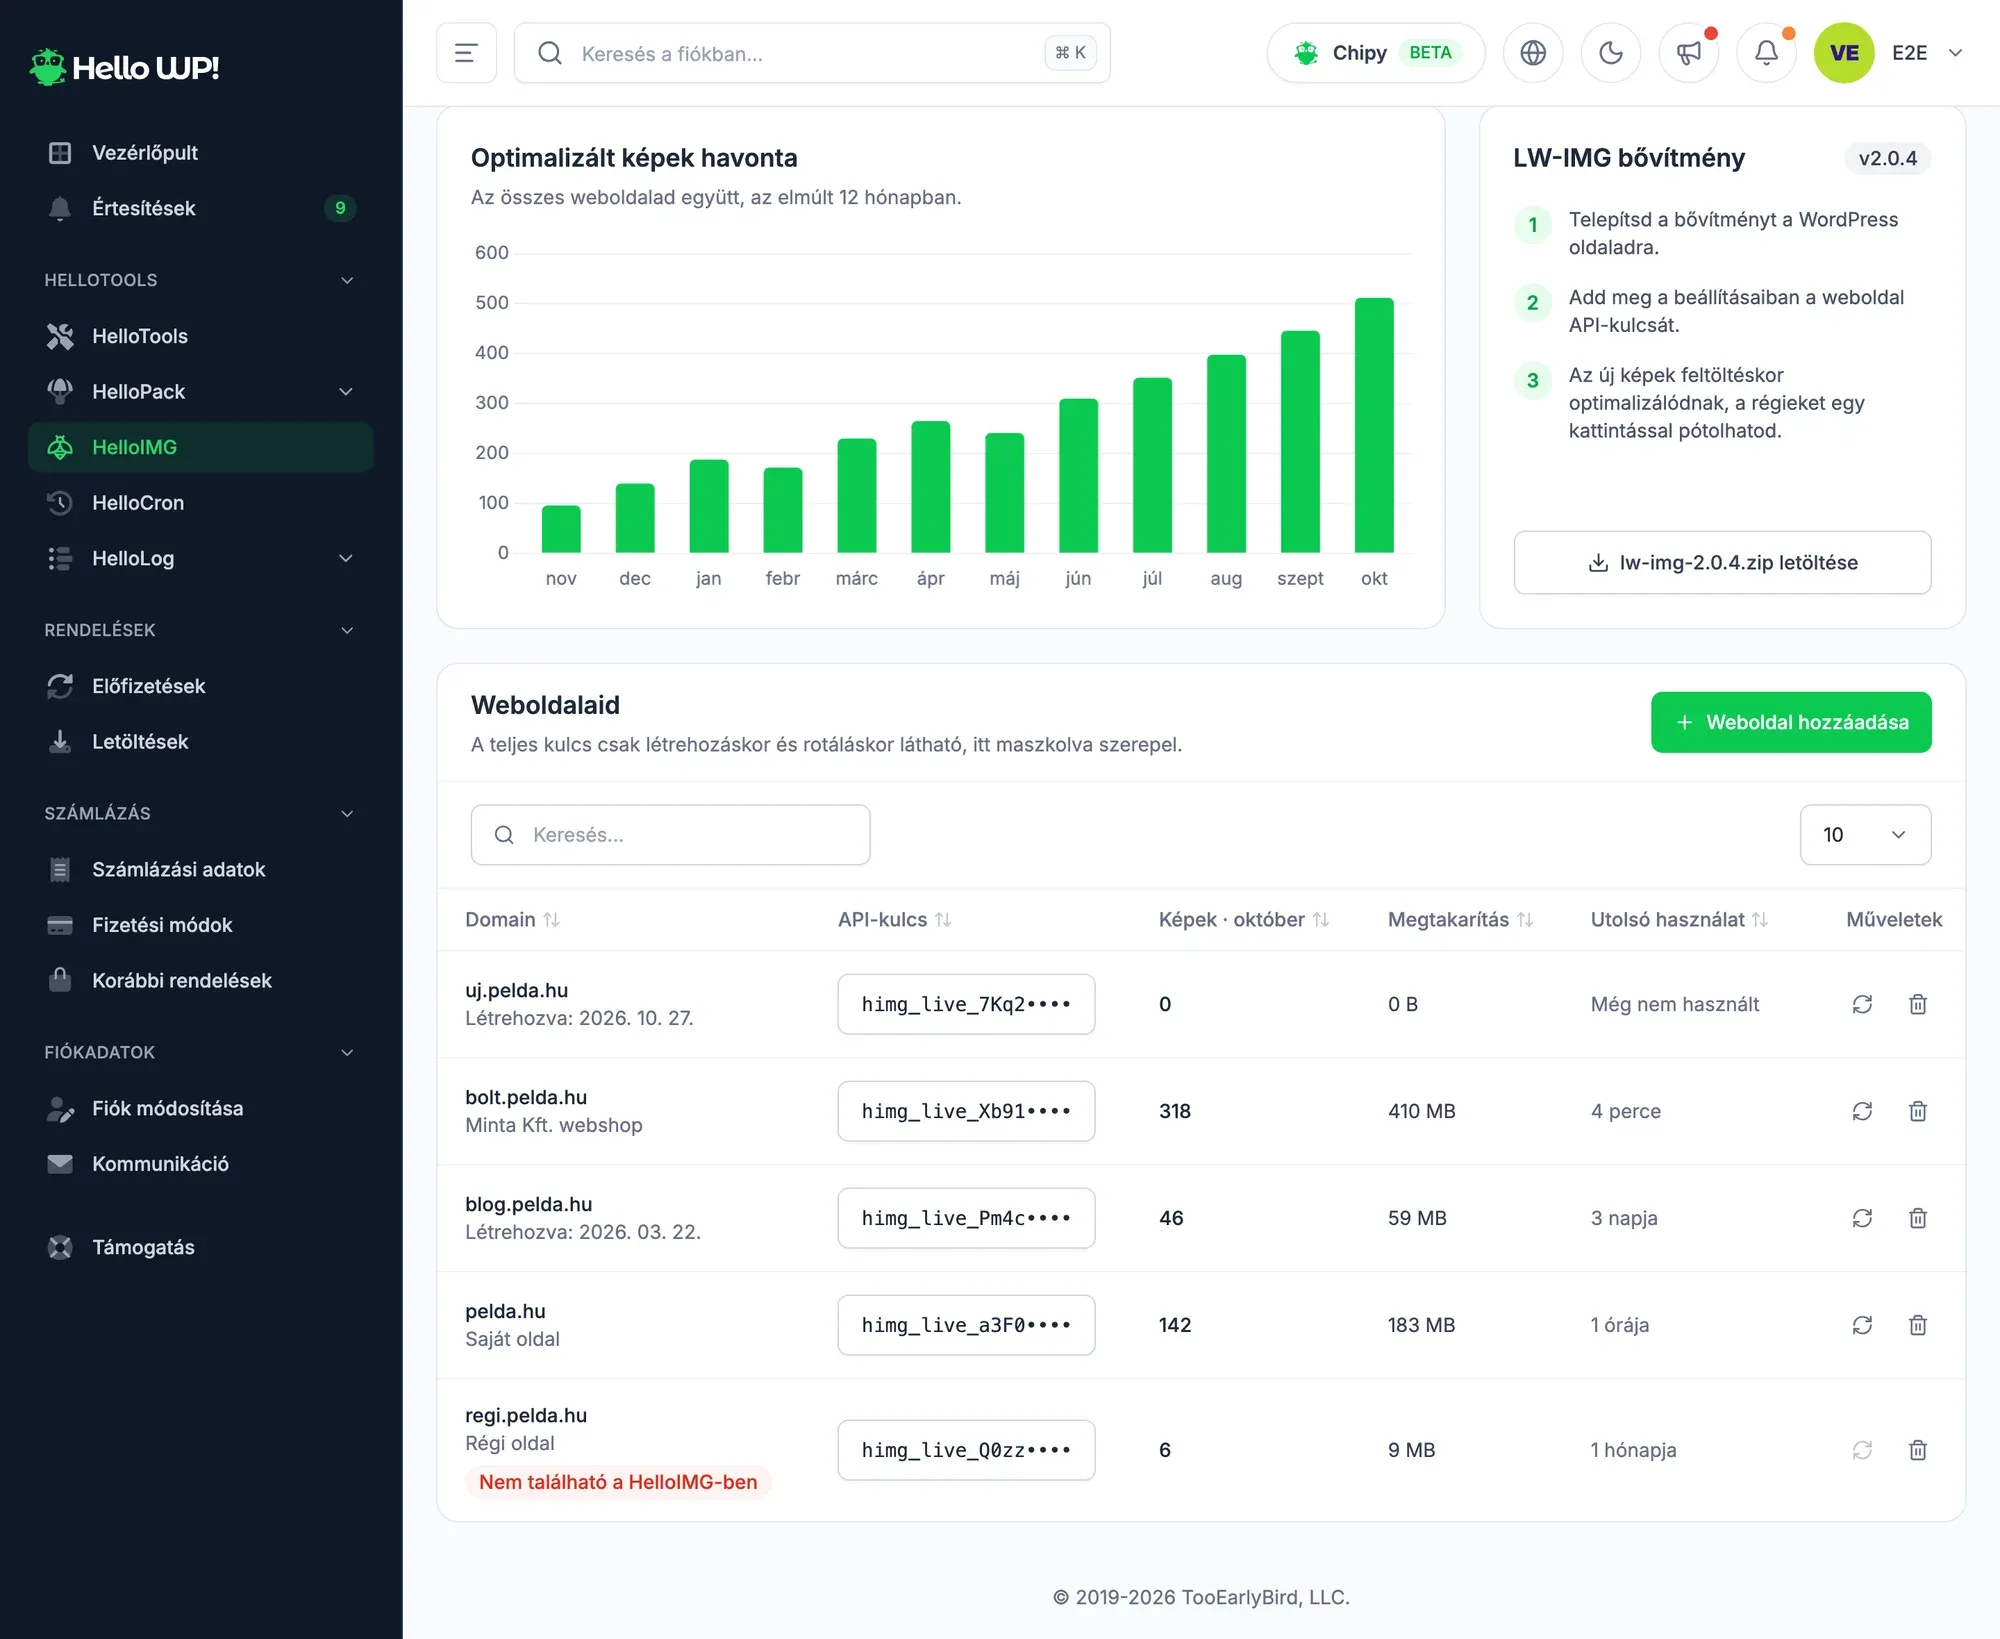Image resolution: width=2000 pixels, height=1639 pixels.
Task: Click the Keresés... table search field
Action: [670, 835]
